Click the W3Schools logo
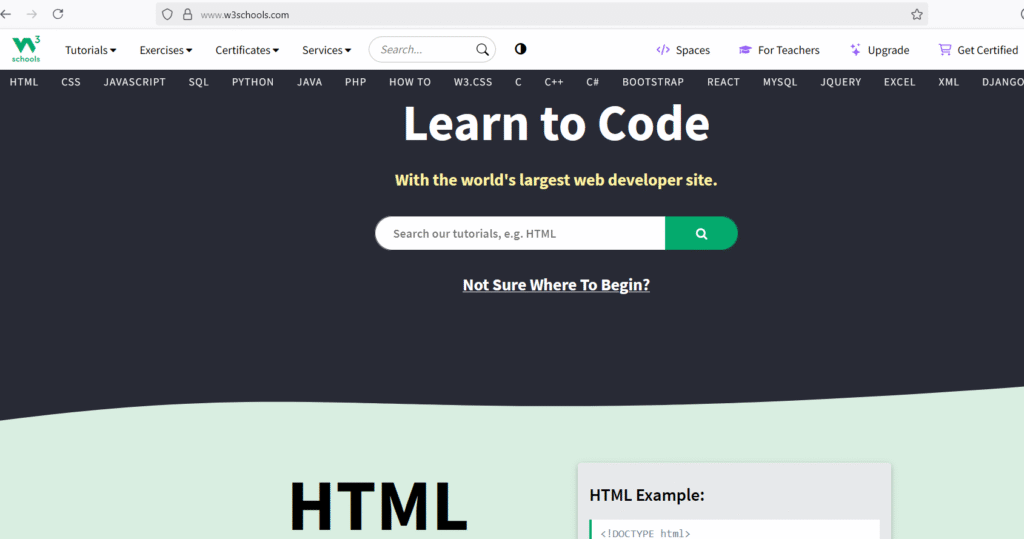1024x539 pixels. 26,50
